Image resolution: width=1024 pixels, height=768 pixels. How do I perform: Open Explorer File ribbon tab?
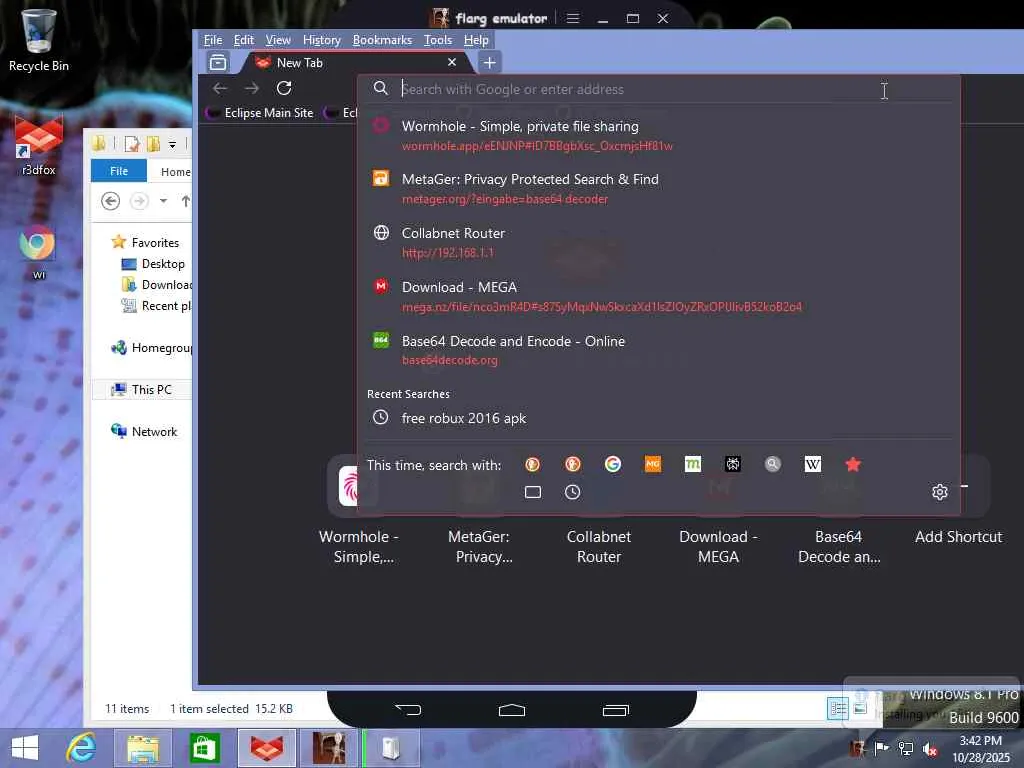(x=119, y=171)
